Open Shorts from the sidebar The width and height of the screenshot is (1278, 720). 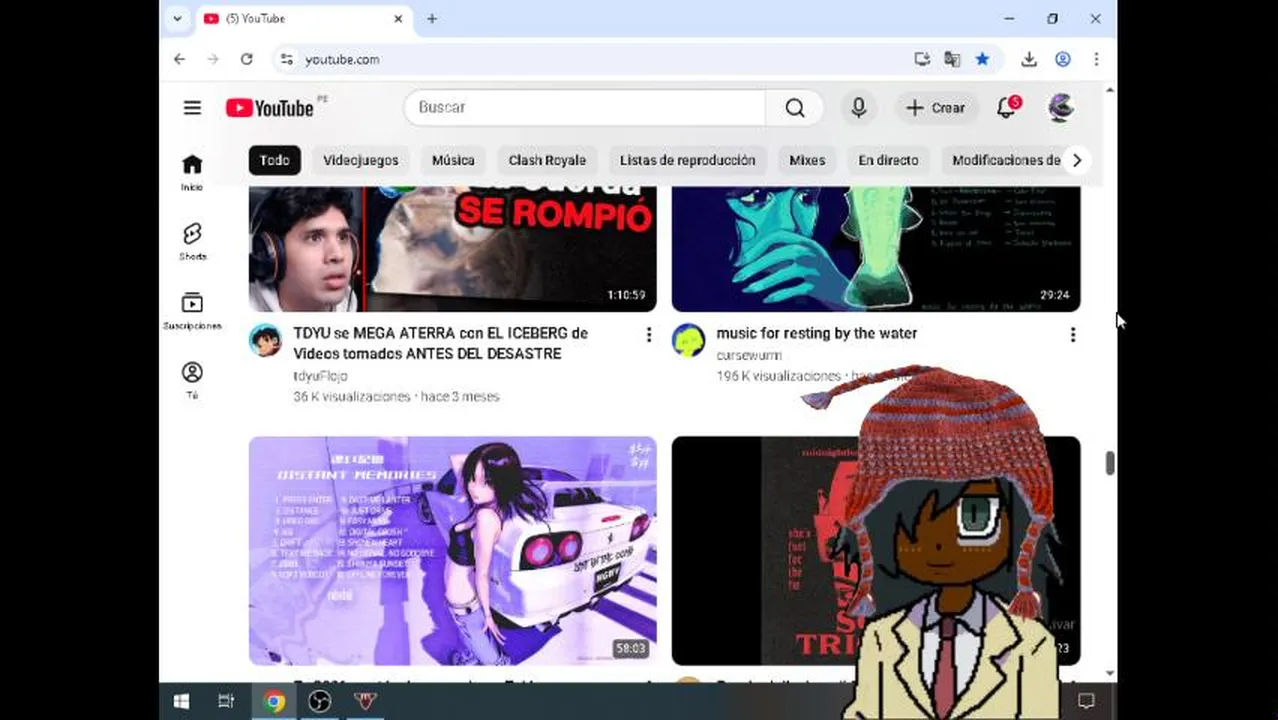[x=192, y=241]
